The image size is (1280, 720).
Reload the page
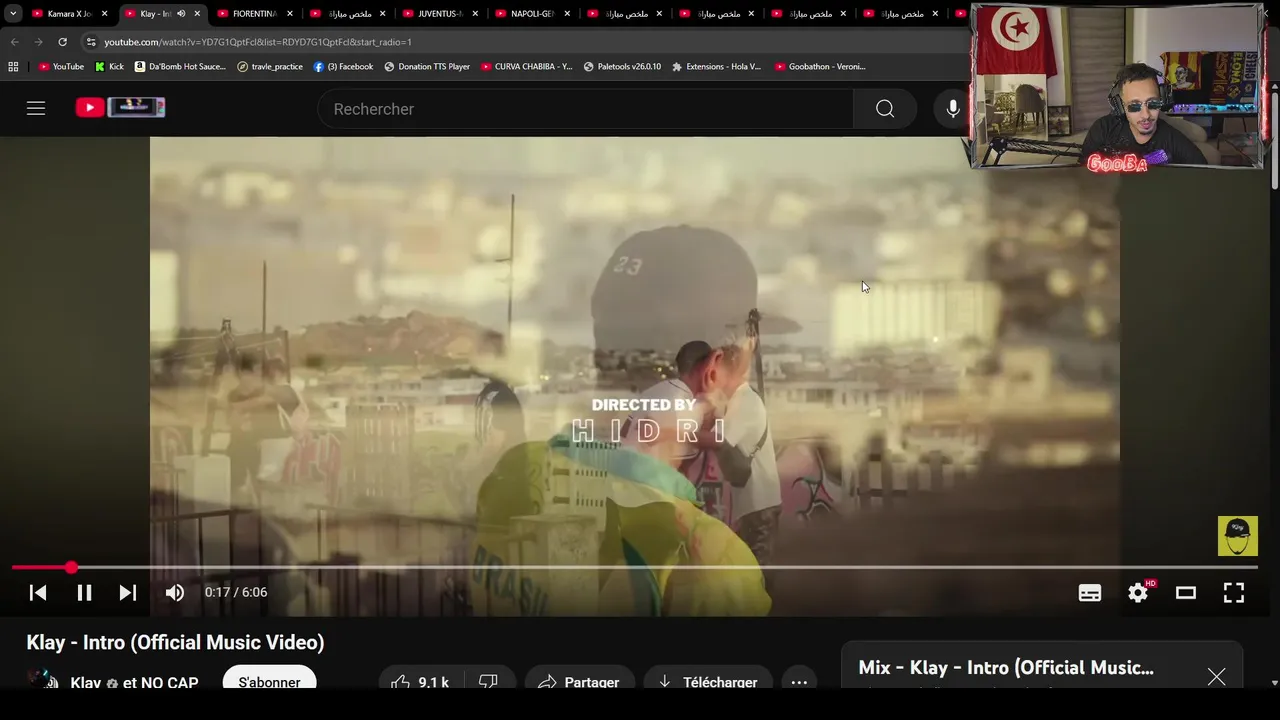coord(62,42)
